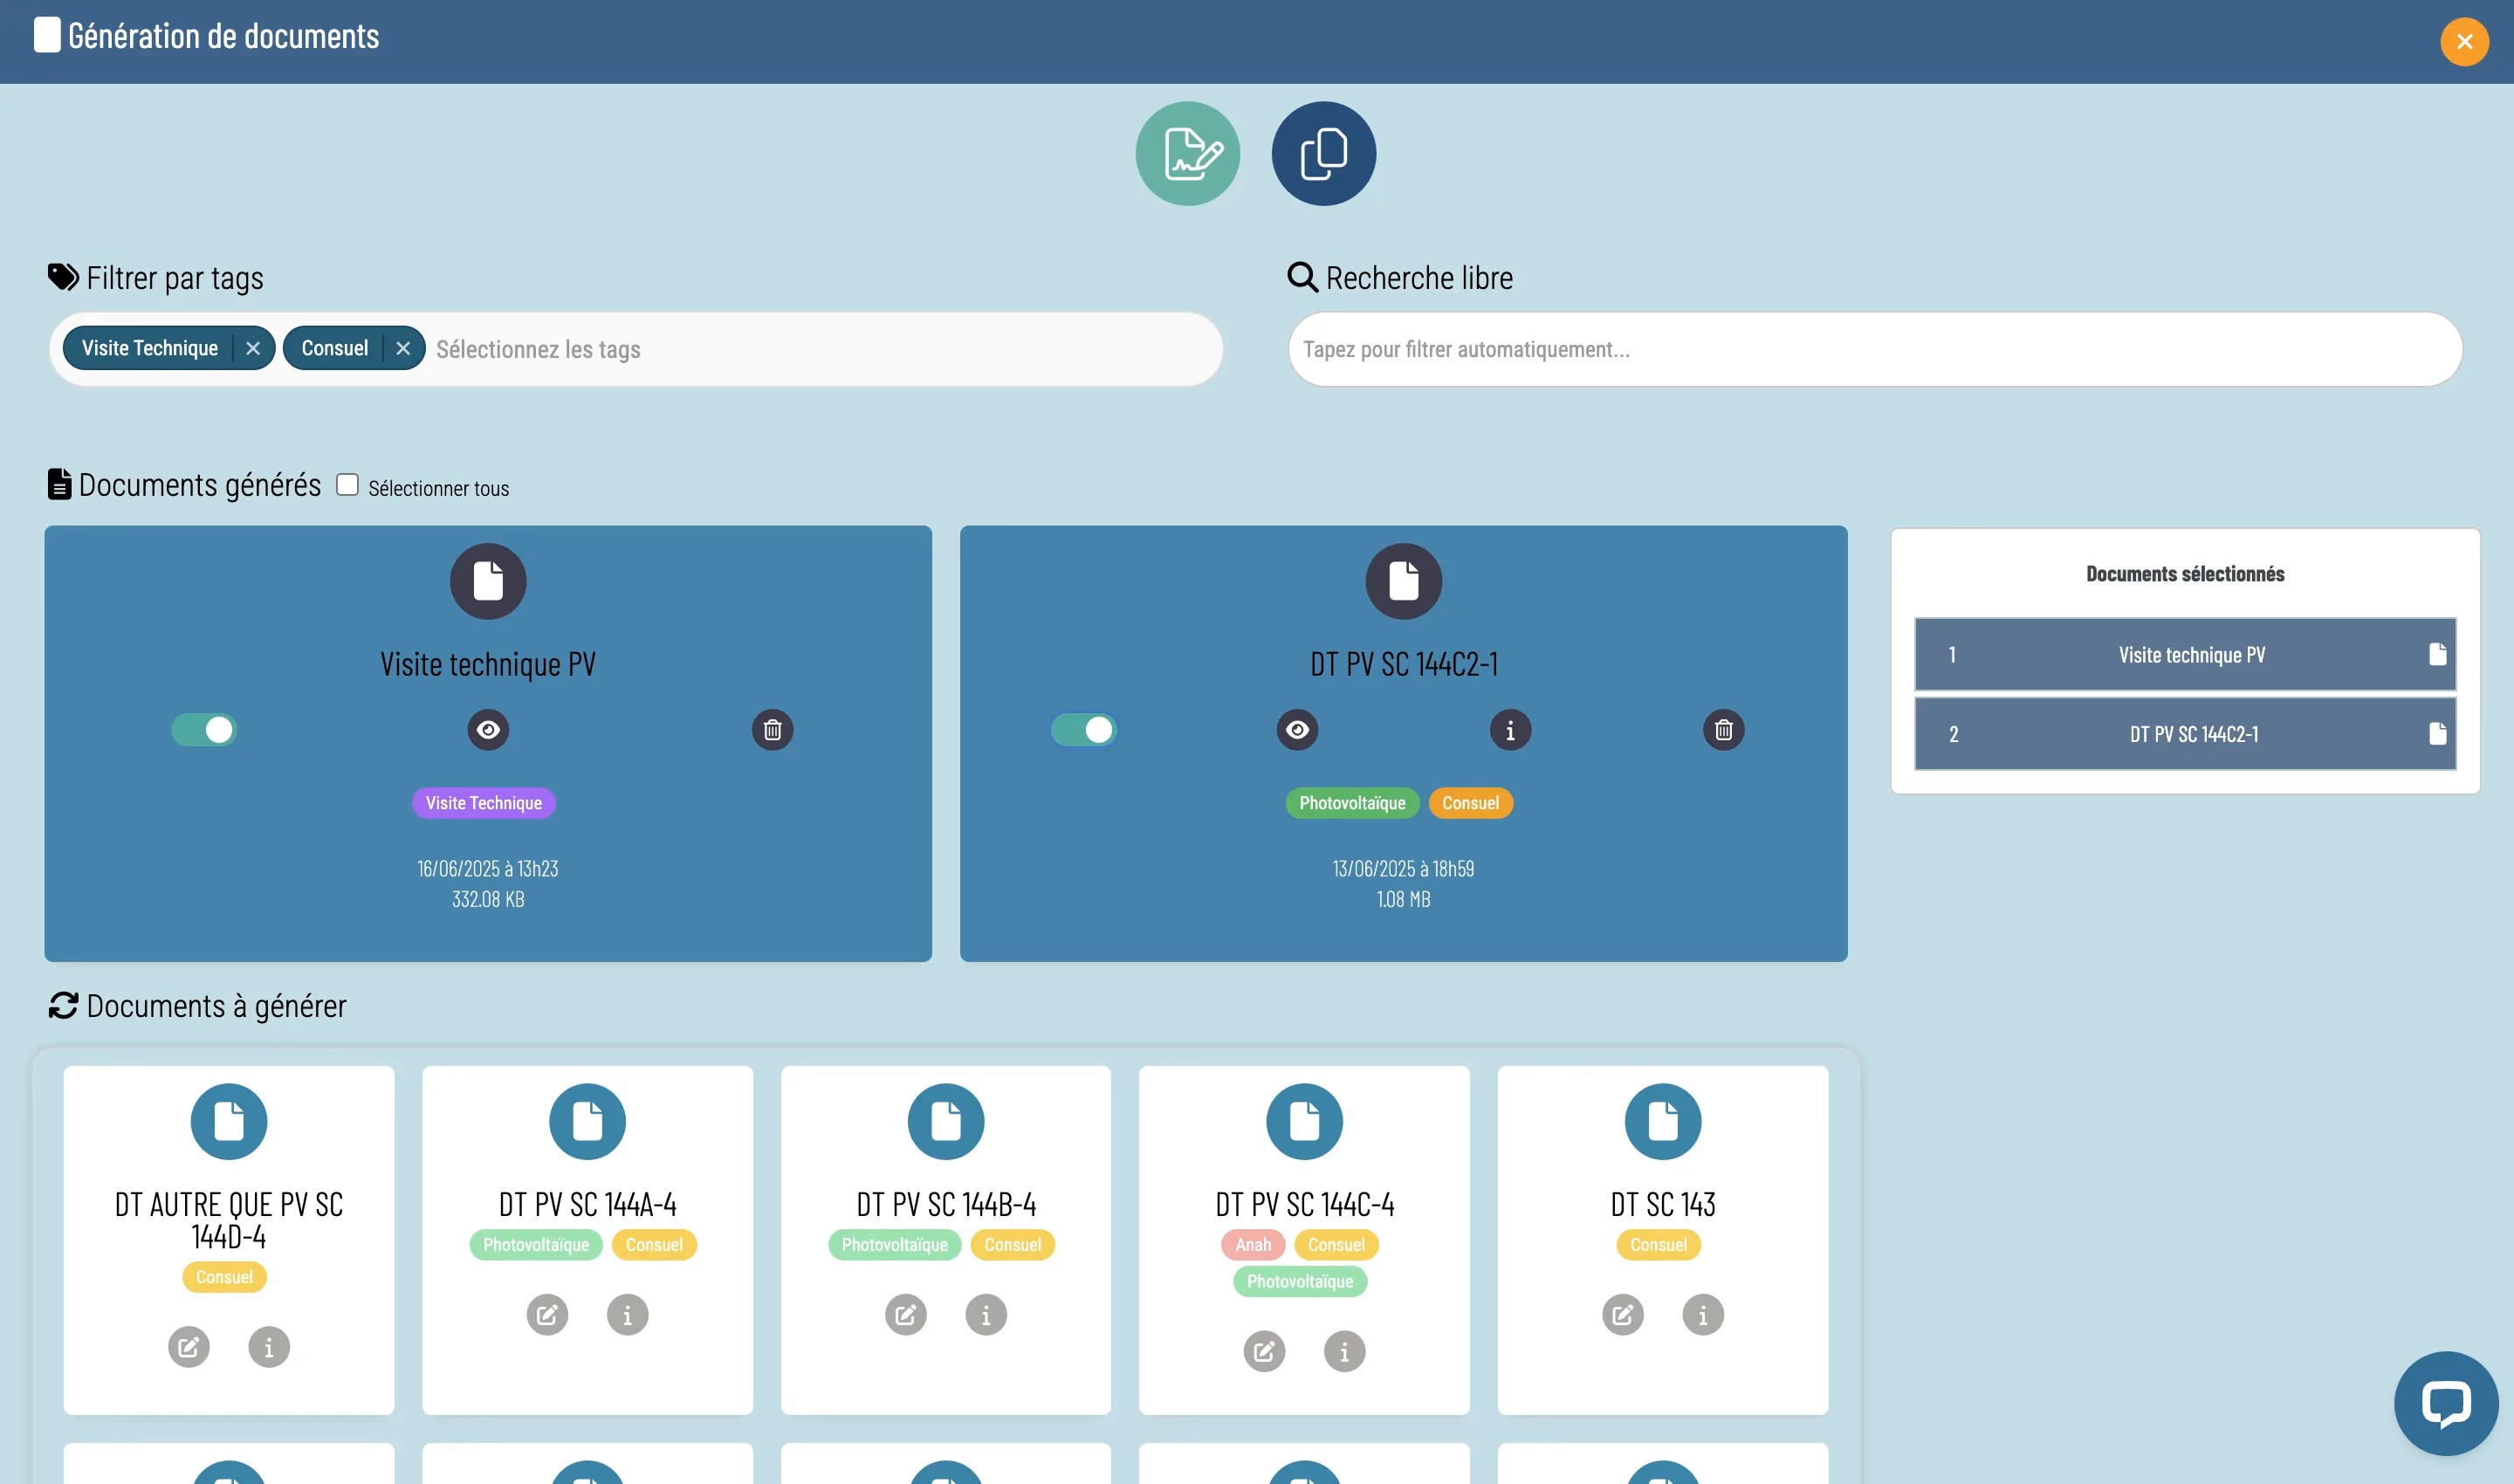The height and width of the screenshot is (1484, 2514).
Task: Delete the DT PV SC 144C2-1 document
Action: (x=1723, y=730)
